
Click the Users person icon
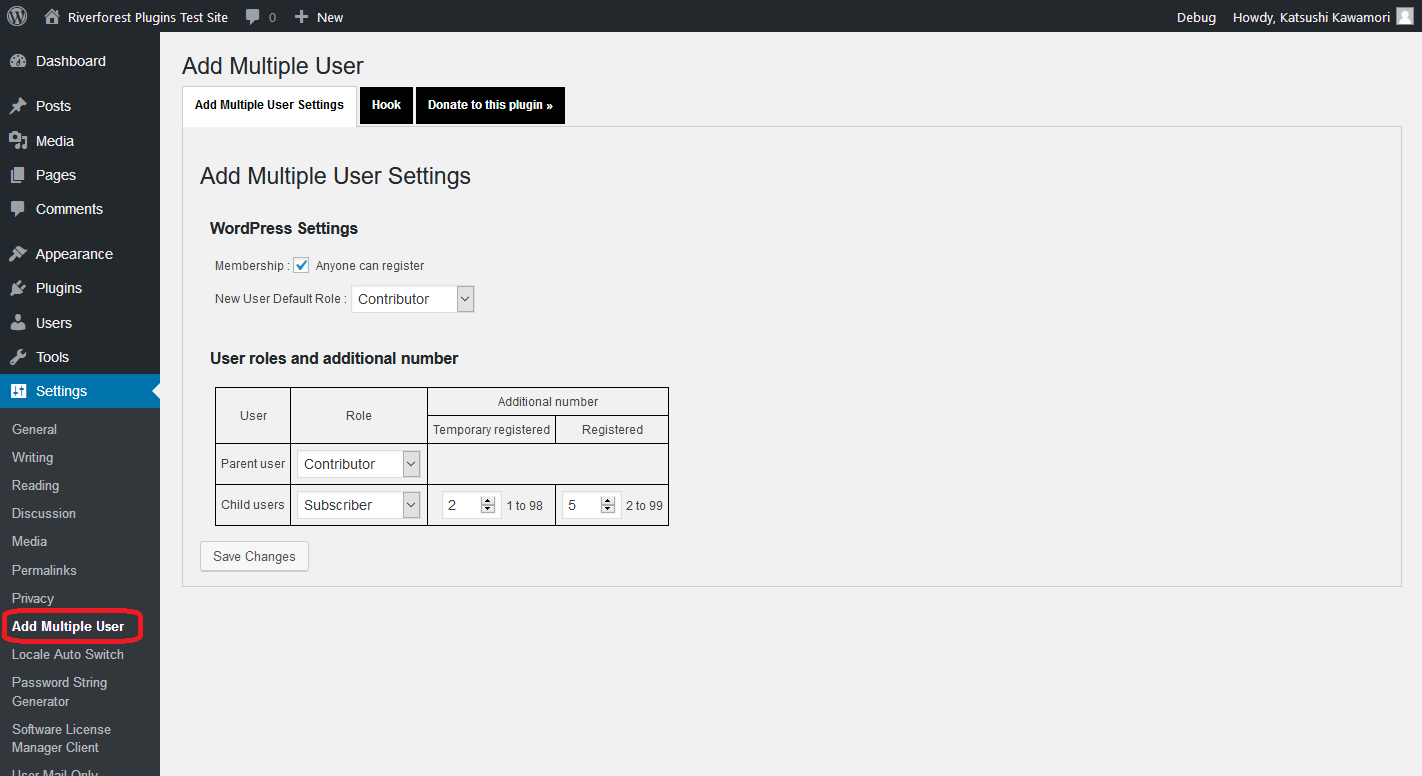pos(18,323)
